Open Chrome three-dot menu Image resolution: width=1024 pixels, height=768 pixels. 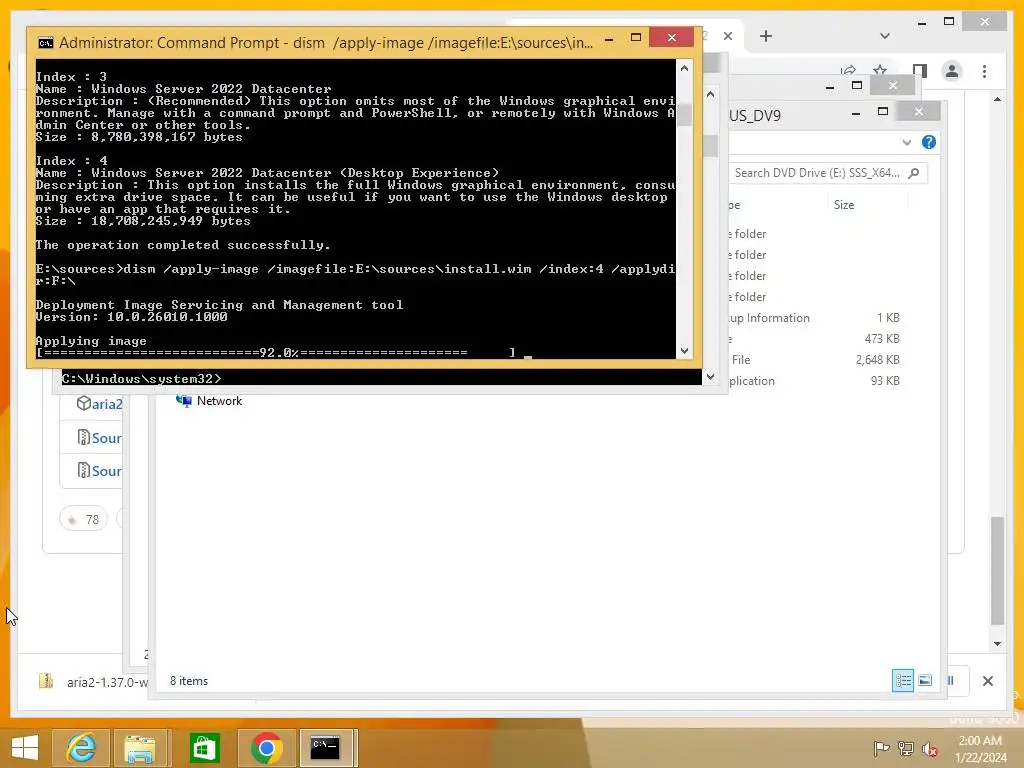(985, 71)
